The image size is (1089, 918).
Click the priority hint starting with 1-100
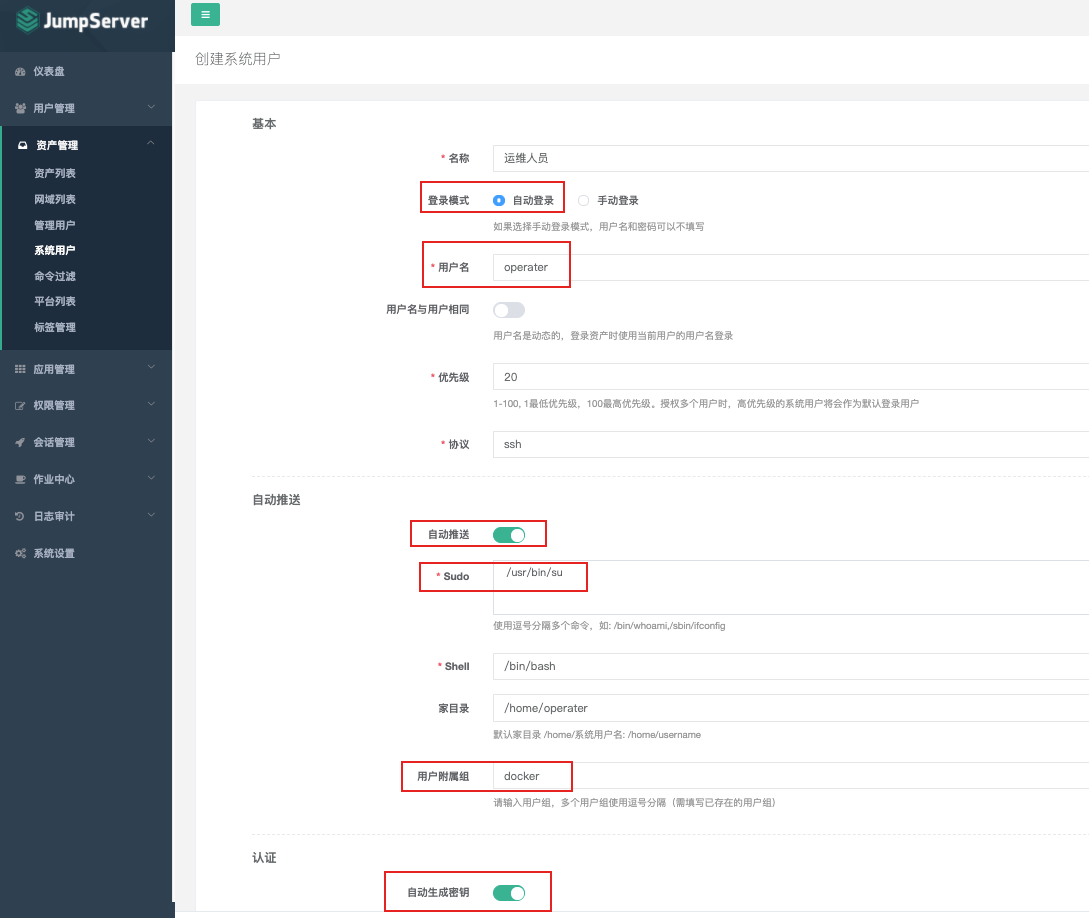[x=706, y=403]
